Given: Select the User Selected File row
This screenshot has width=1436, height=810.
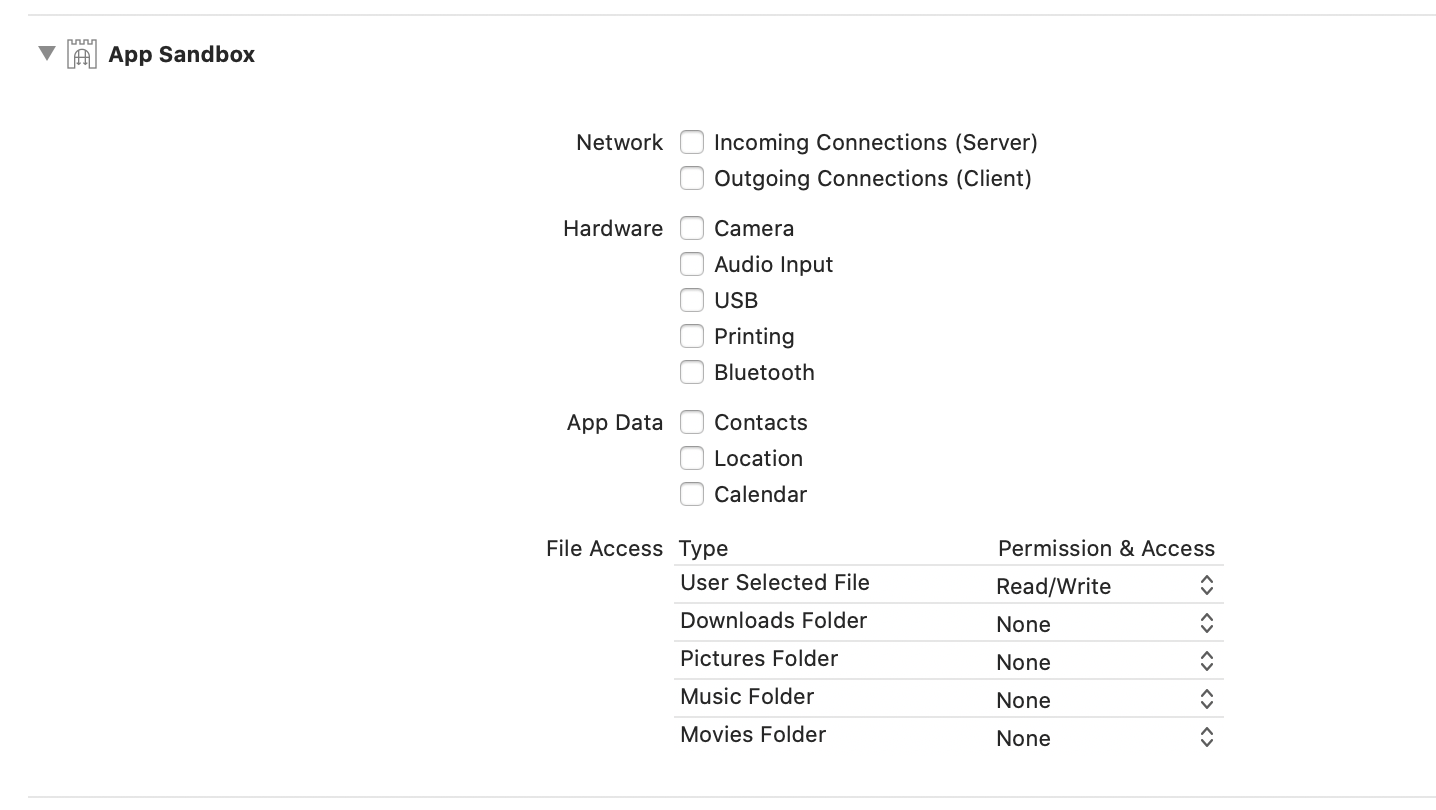Looking at the screenshot, I should pyautogui.click(x=949, y=584).
